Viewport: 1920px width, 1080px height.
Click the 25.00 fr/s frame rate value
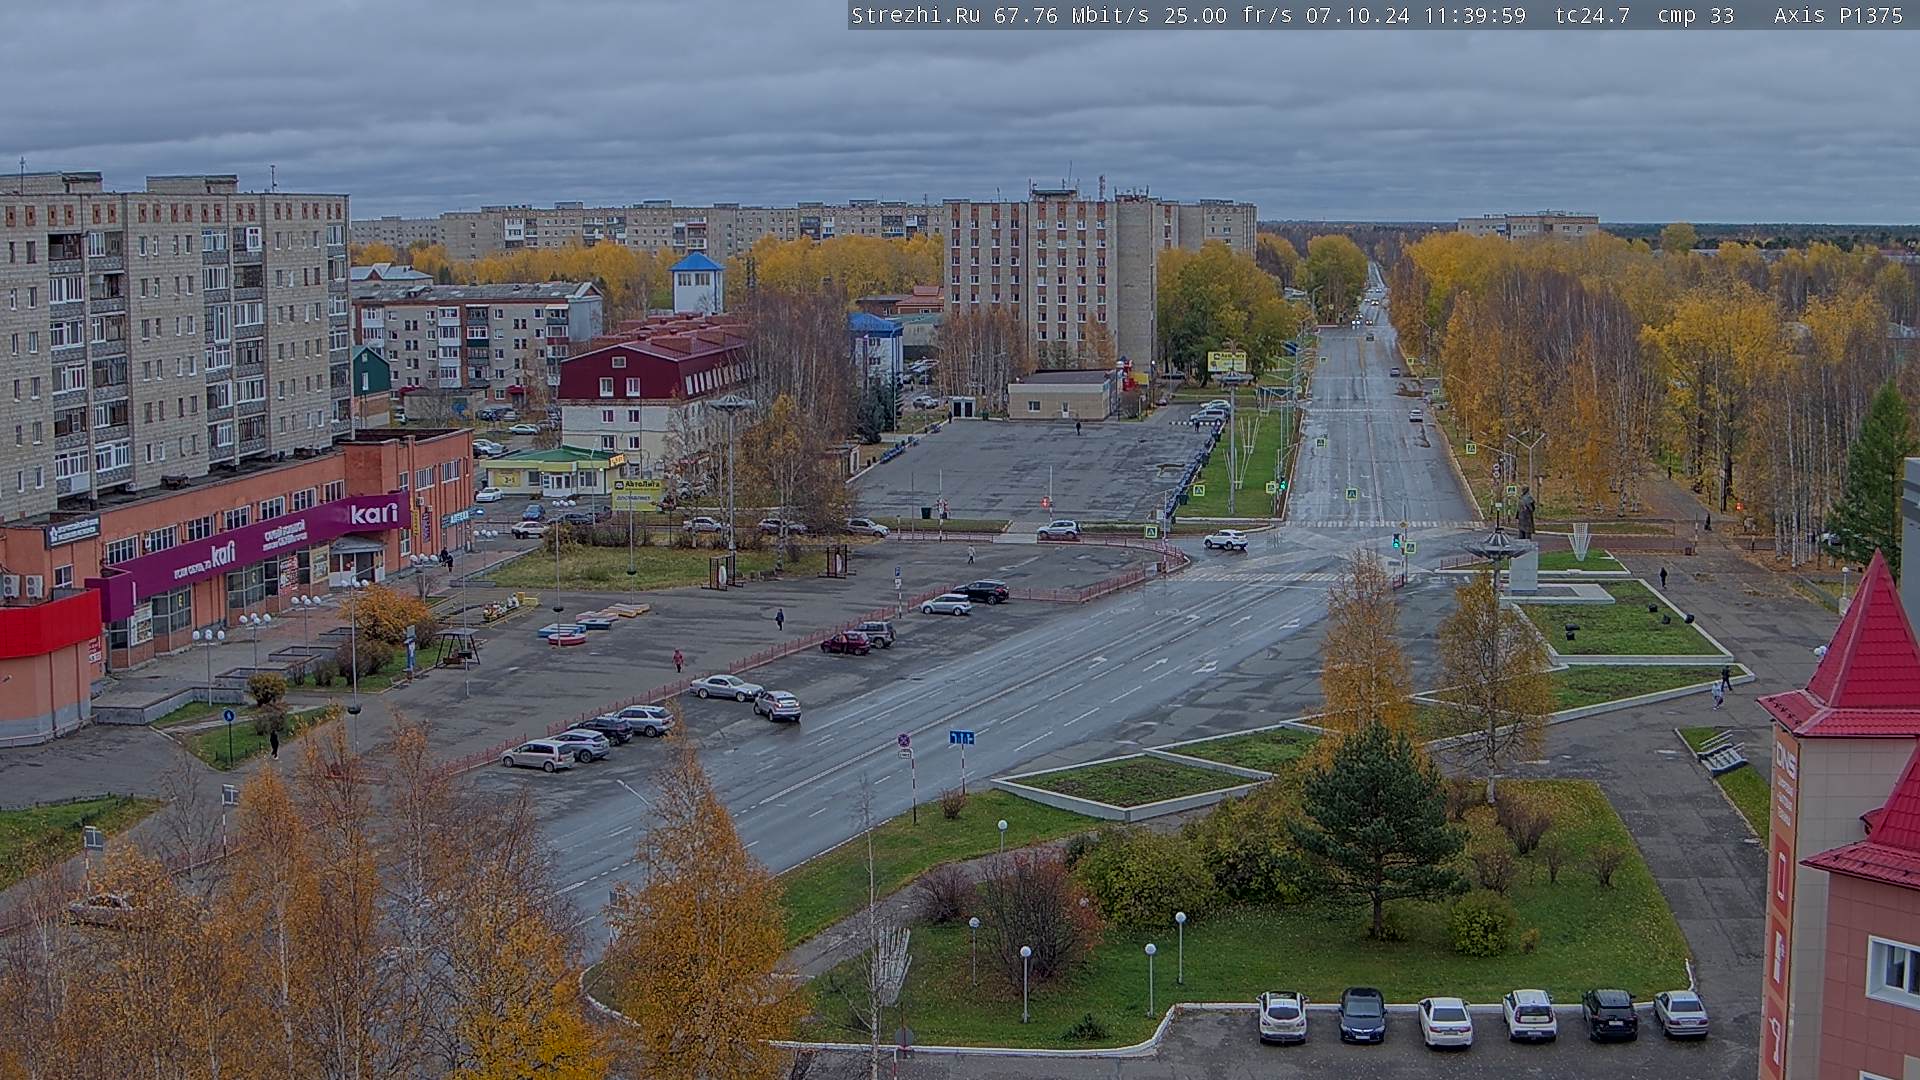(x=1228, y=15)
